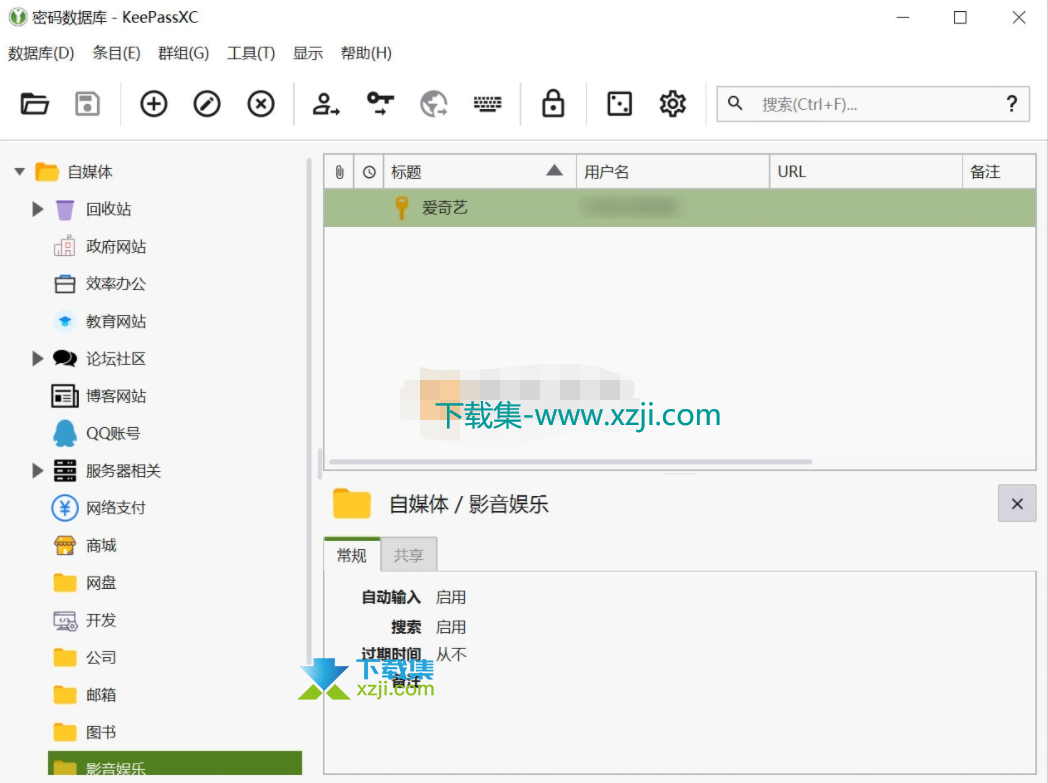Choose the 教育网站 group
Image resolution: width=1048 pixels, height=783 pixels.
[116, 321]
